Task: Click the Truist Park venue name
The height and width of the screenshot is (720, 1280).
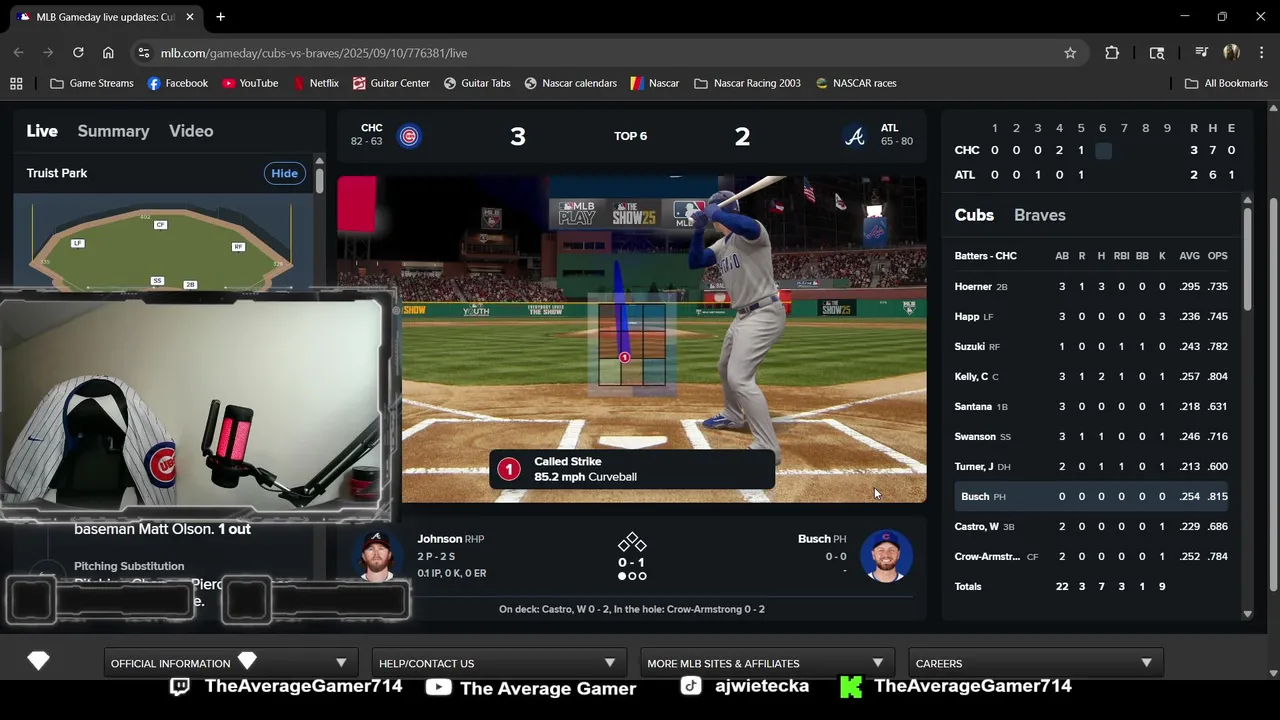Action: tap(57, 173)
